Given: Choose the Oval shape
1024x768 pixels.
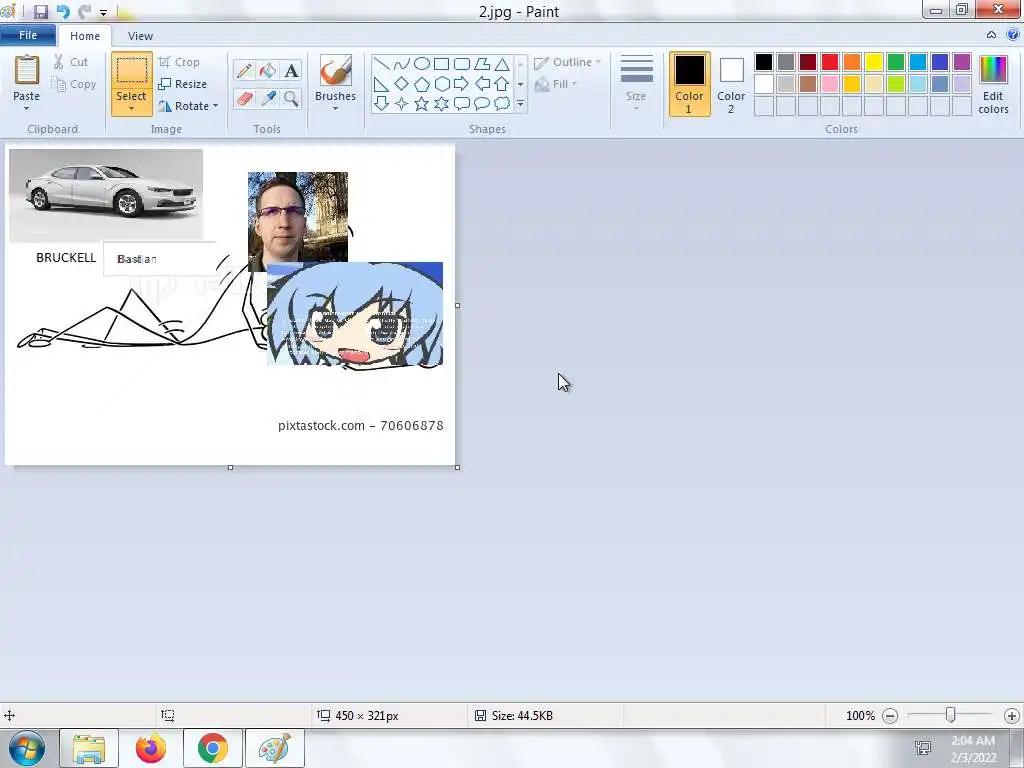Looking at the screenshot, I should 422,64.
